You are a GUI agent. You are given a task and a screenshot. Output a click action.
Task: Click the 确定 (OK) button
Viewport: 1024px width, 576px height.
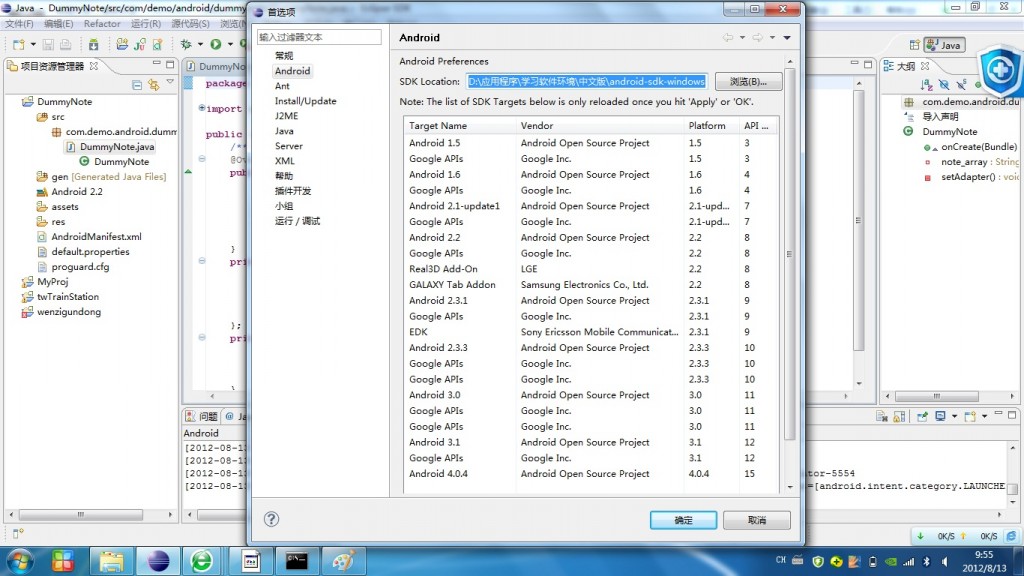point(683,520)
